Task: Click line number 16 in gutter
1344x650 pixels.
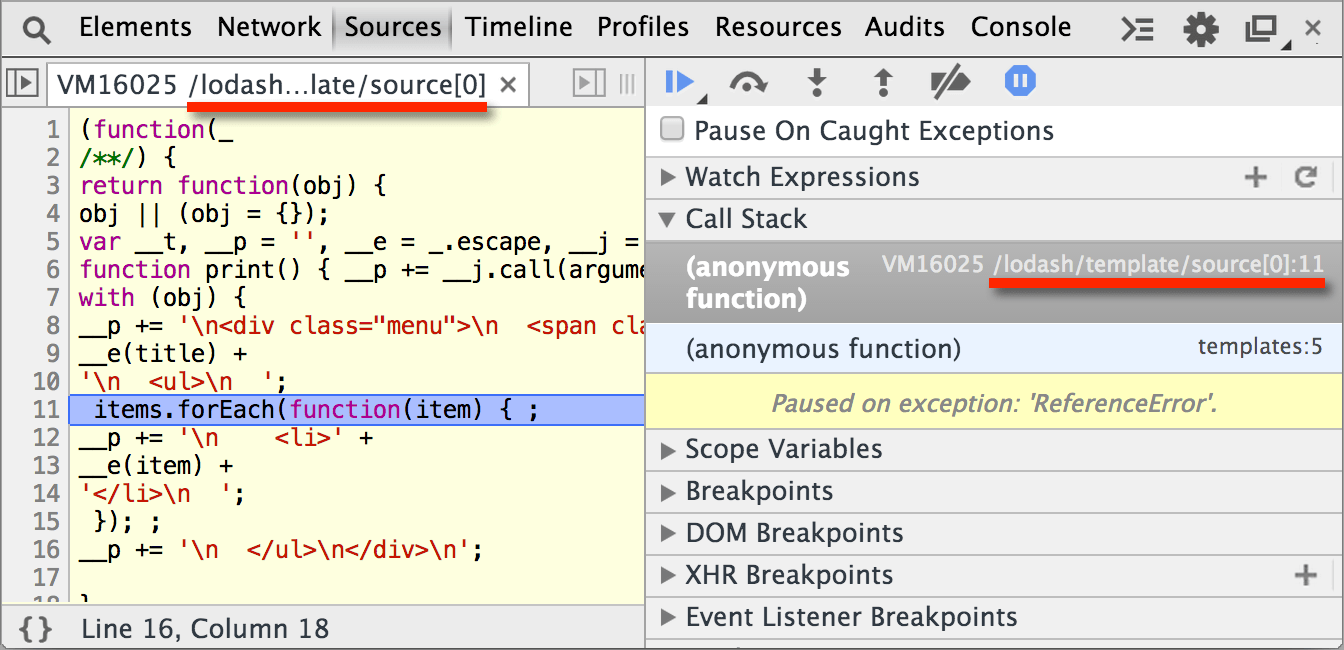Action: (46, 549)
